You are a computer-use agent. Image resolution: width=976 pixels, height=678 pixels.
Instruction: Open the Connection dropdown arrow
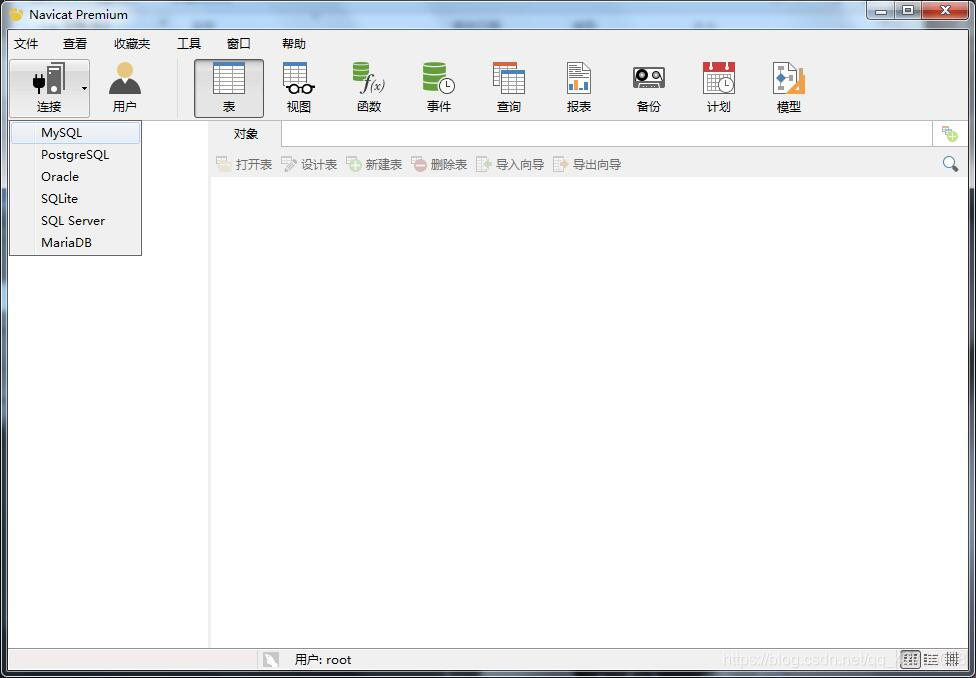click(84, 88)
